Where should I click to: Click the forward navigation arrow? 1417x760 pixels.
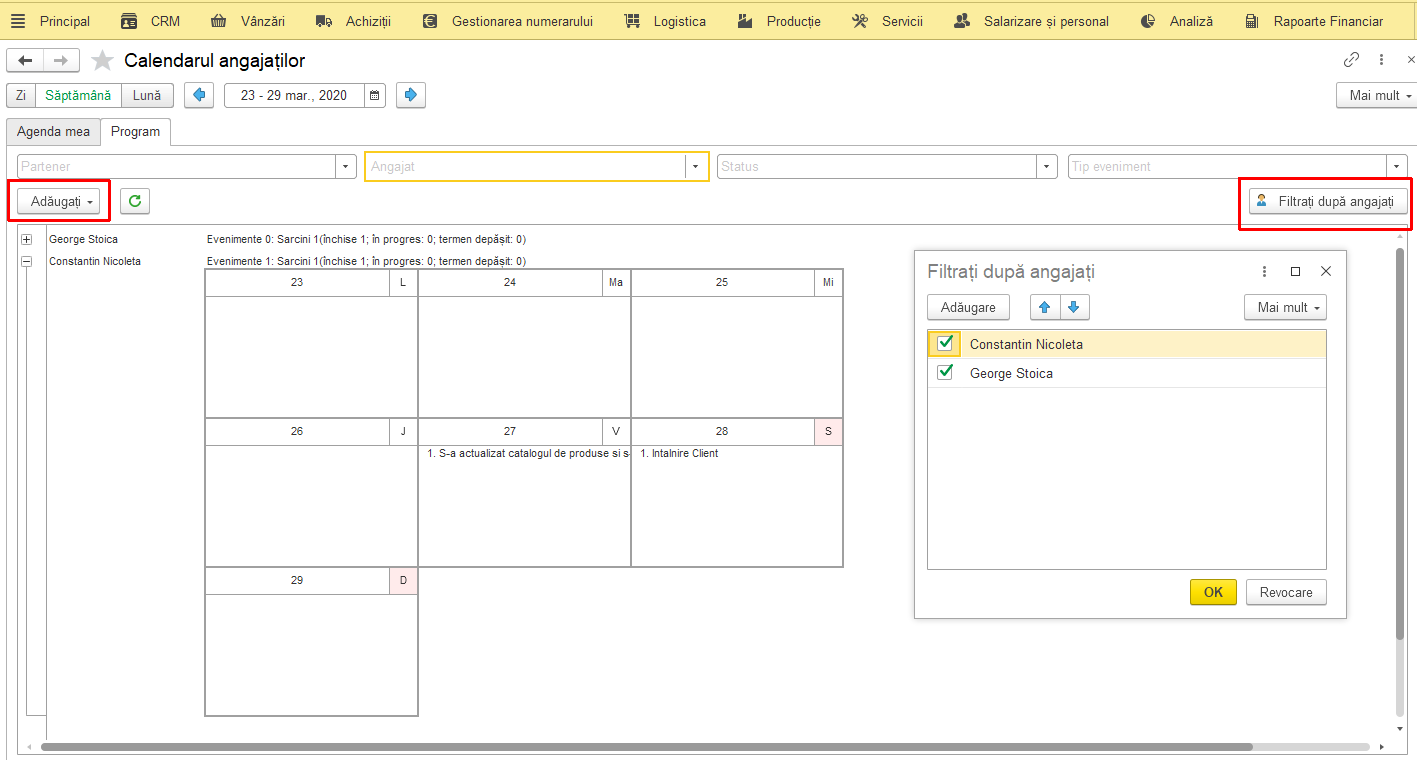62,61
